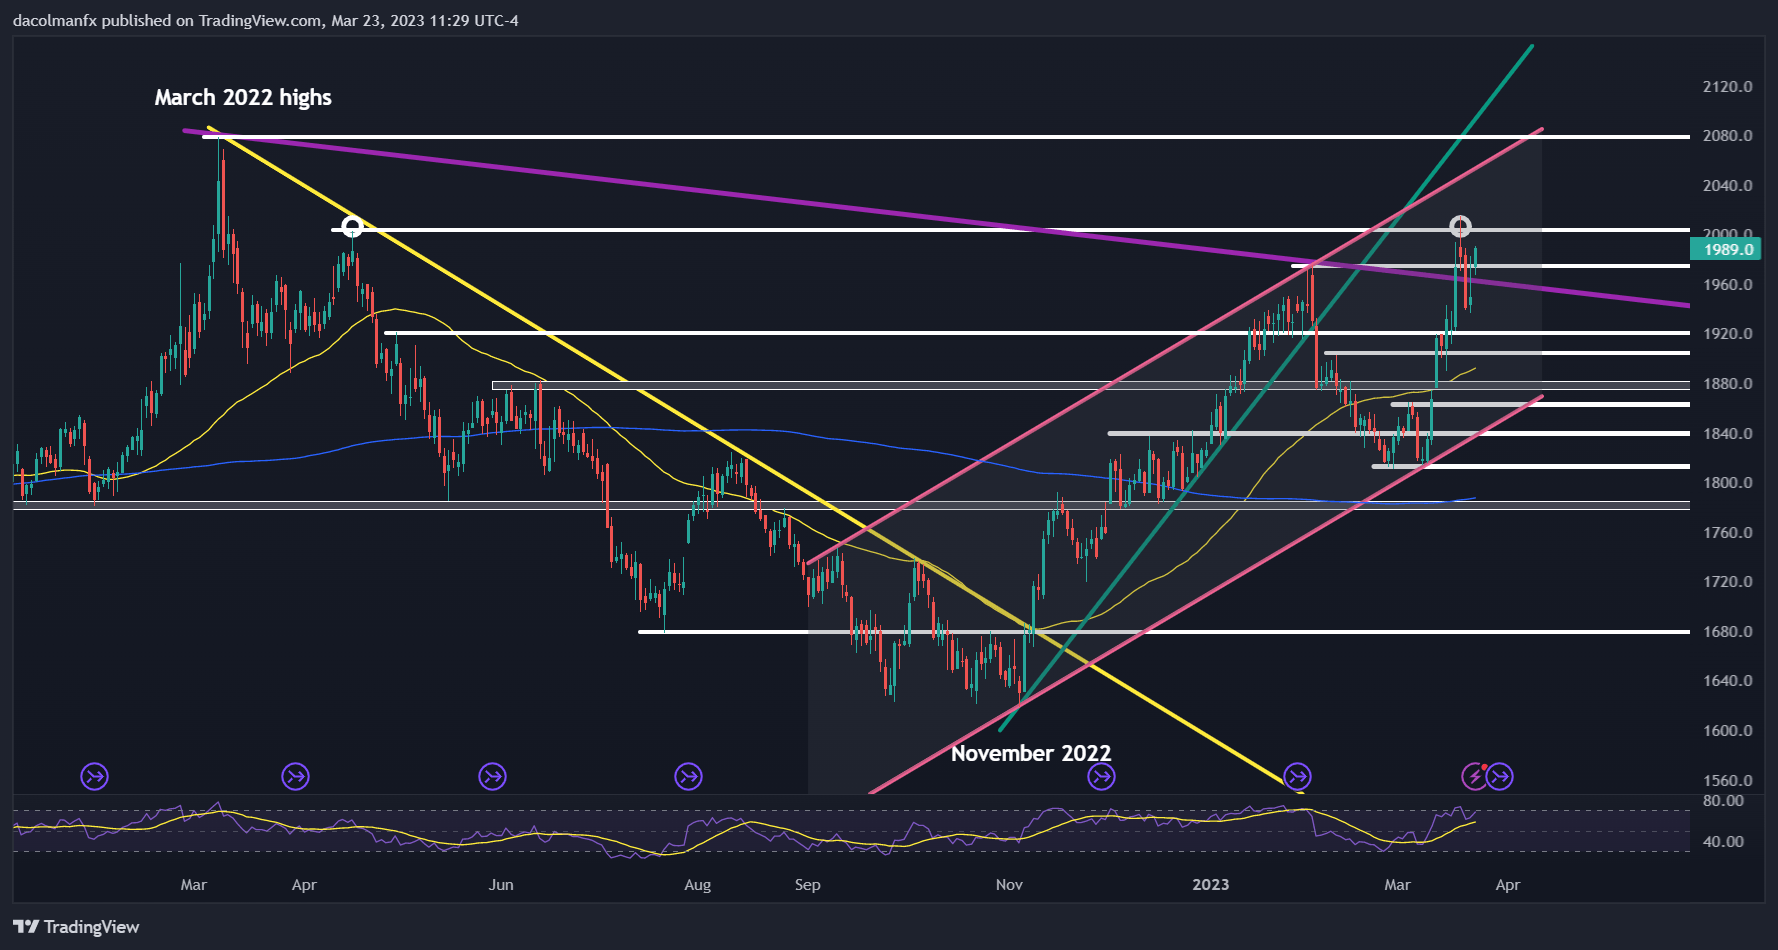Open the event marker above the Aug label
1778x950 pixels.
[x=688, y=776]
